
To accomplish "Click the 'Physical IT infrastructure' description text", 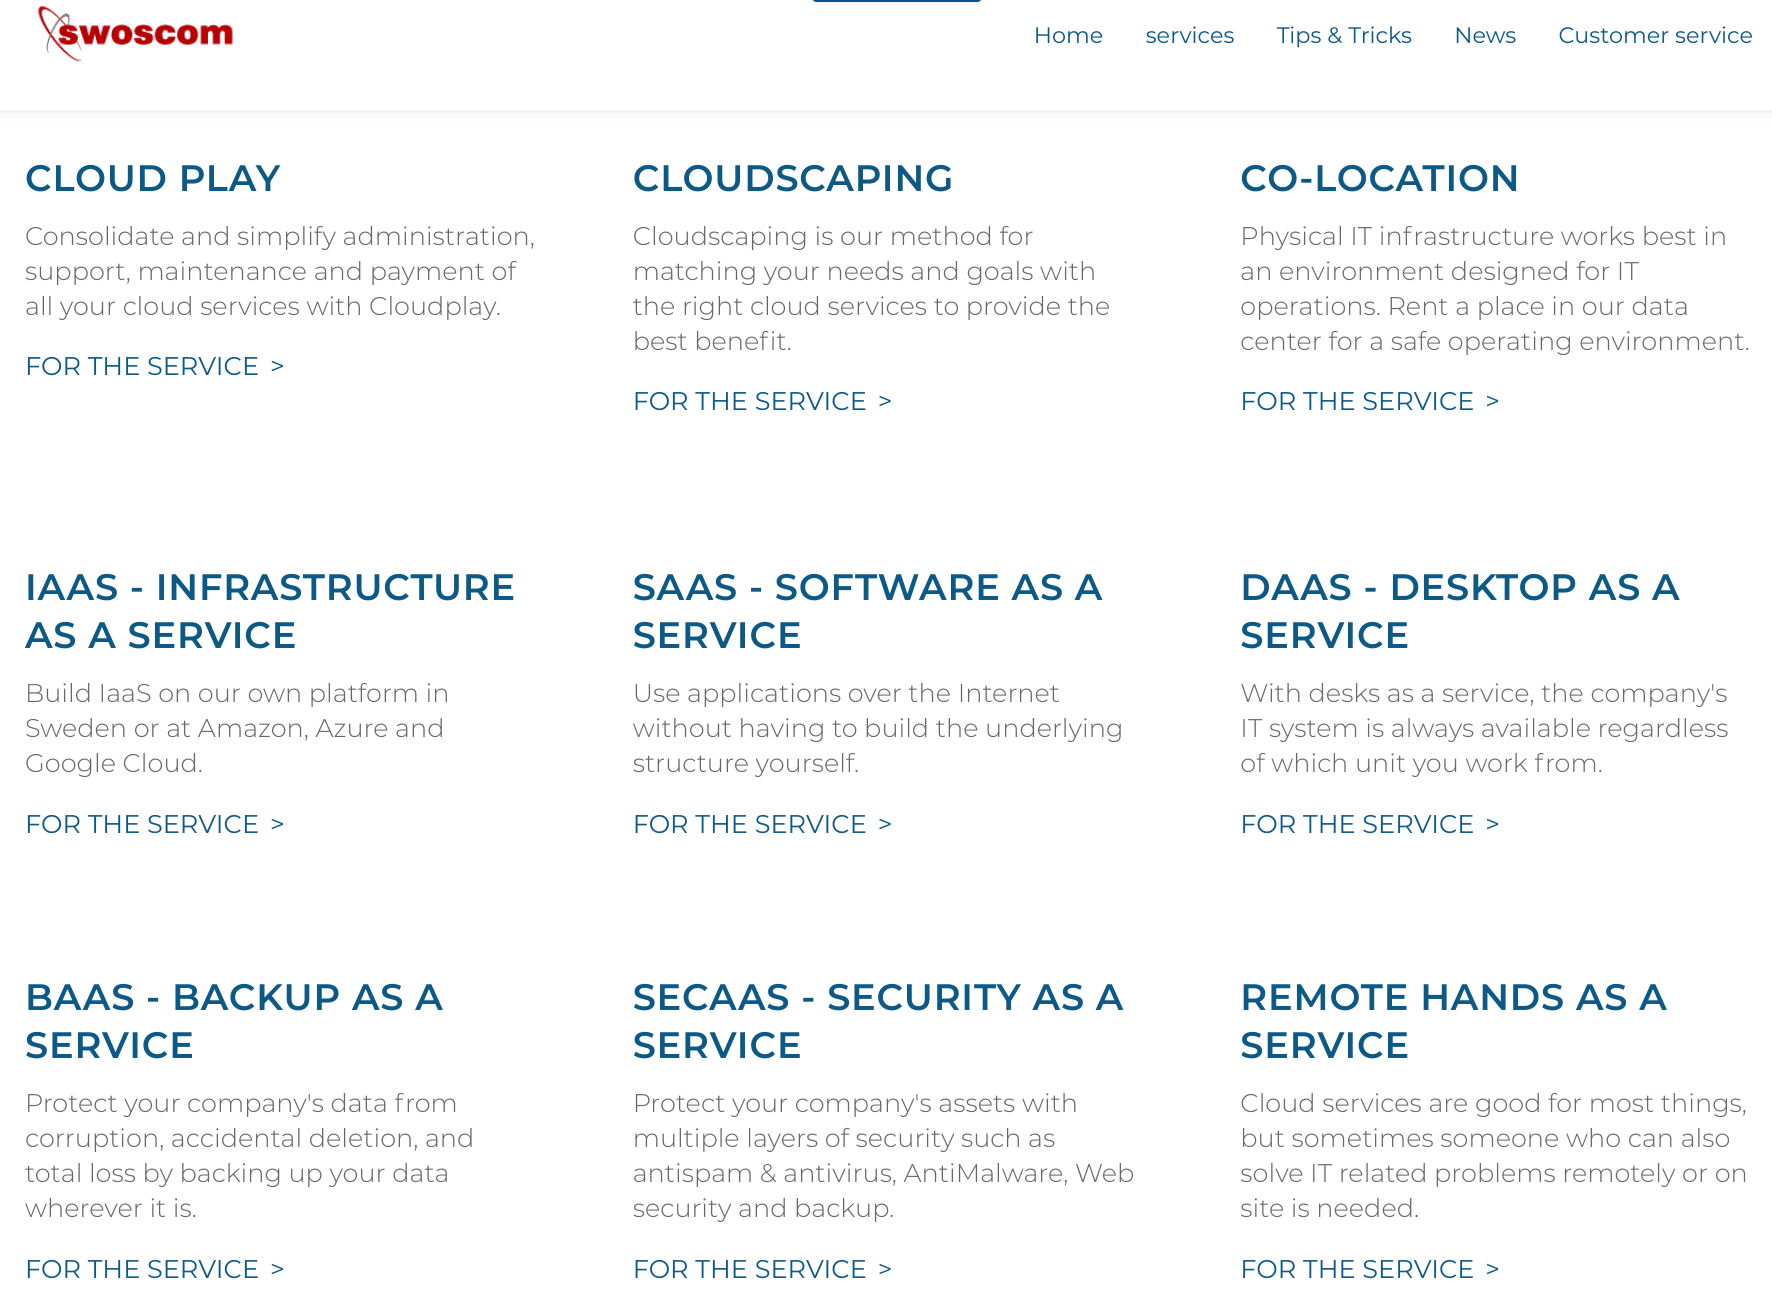I will point(1495,289).
